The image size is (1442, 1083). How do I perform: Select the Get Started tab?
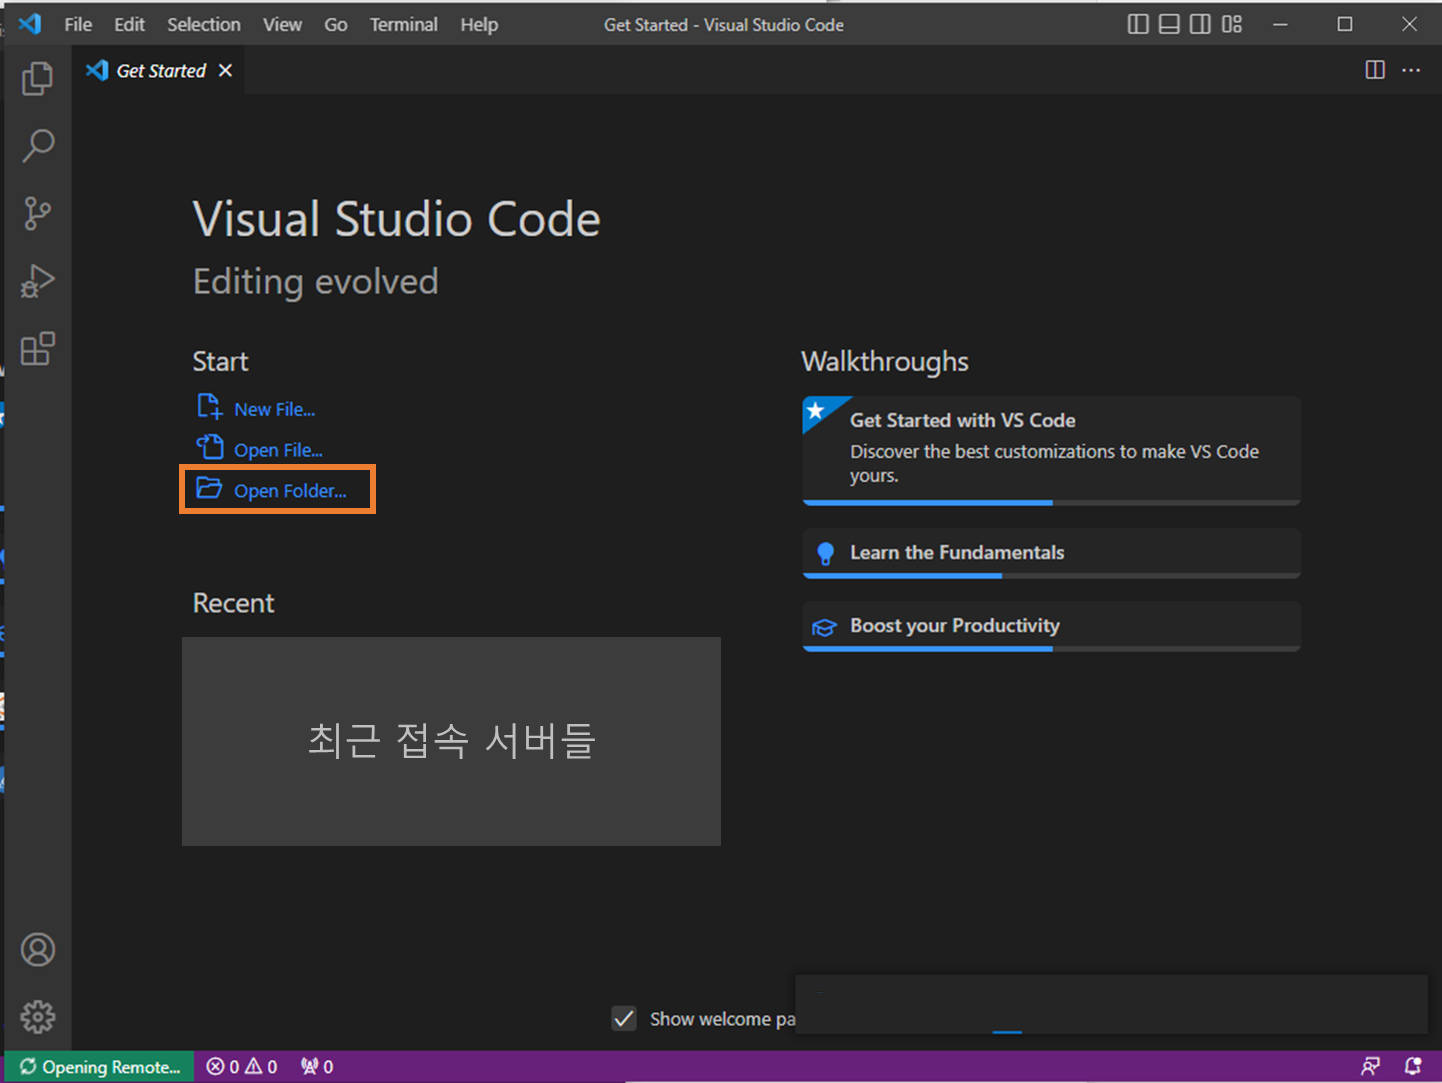pos(160,70)
